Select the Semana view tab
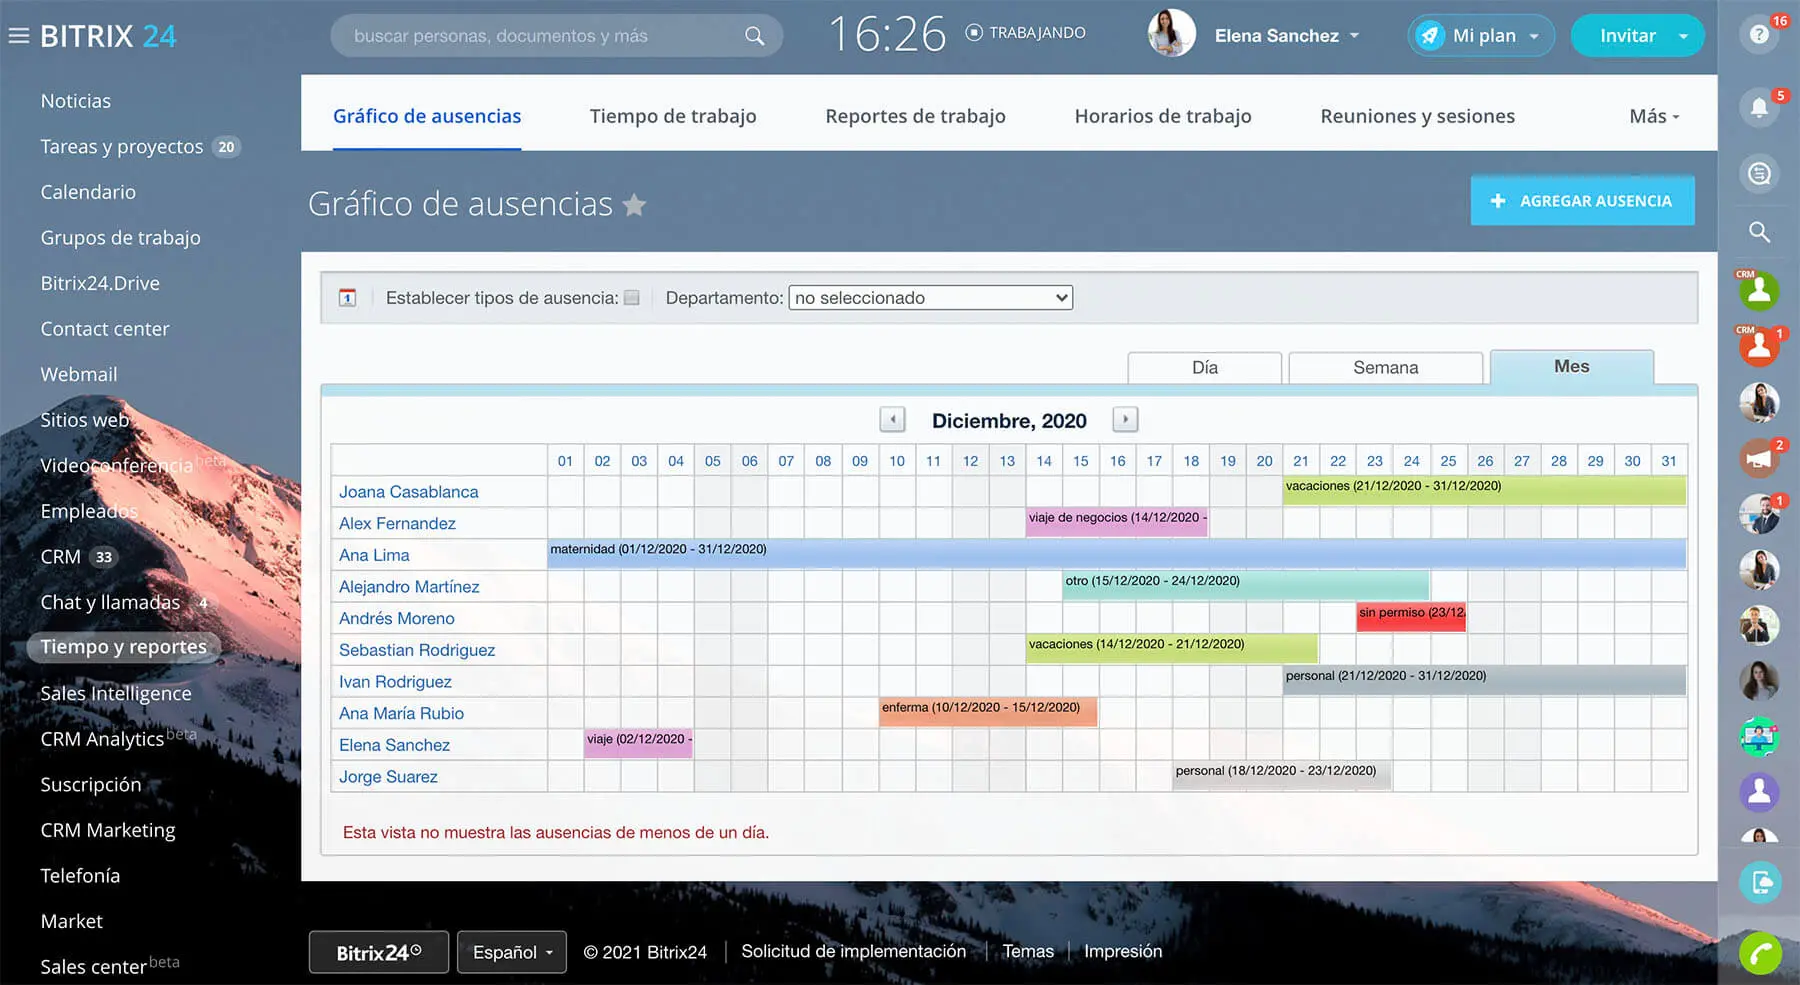 coord(1385,368)
